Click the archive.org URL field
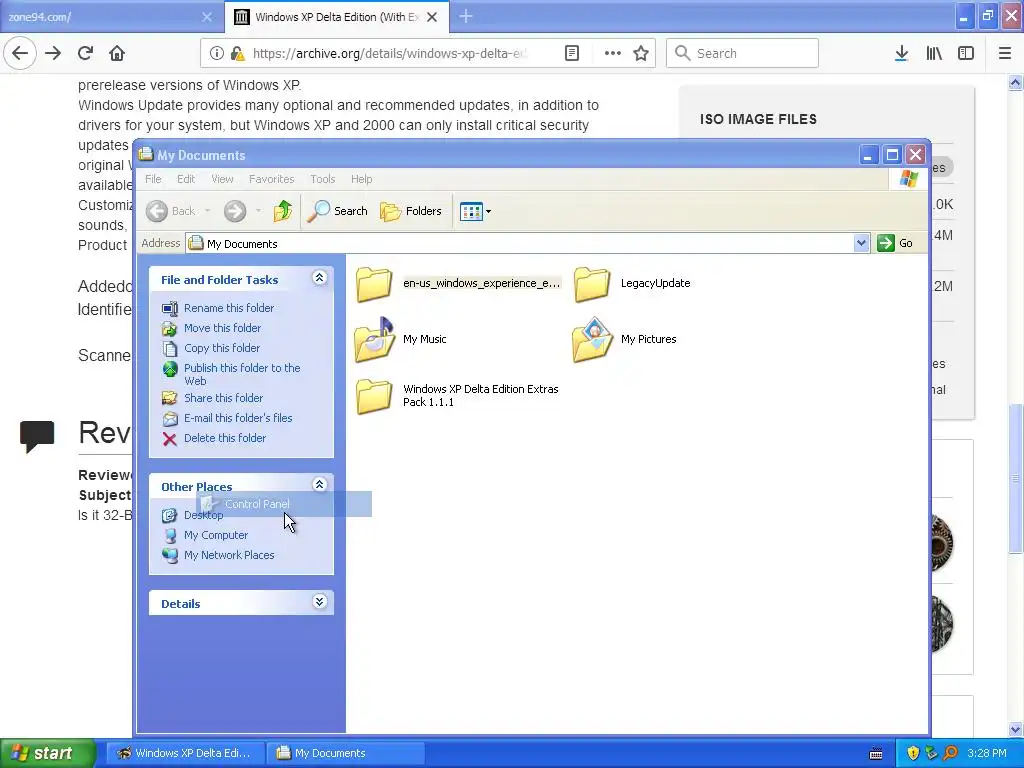This screenshot has width=1024, height=768. tap(389, 53)
